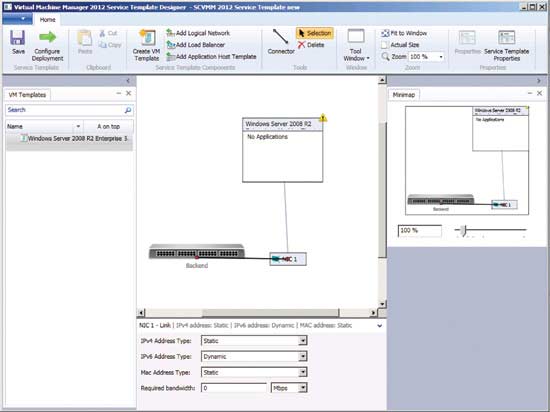Add Load Balancer component
This screenshot has height=412, width=550.
[x=196, y=45]
